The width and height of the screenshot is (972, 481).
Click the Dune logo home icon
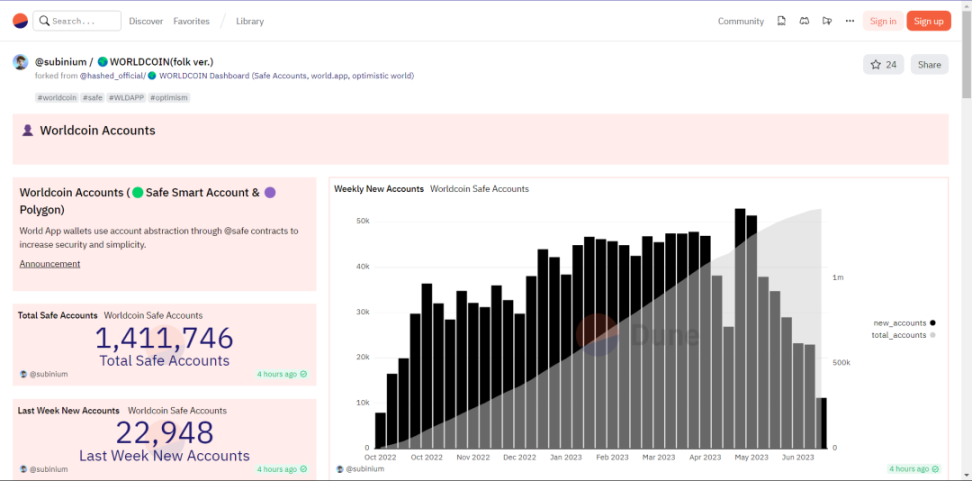pos(20,21)
